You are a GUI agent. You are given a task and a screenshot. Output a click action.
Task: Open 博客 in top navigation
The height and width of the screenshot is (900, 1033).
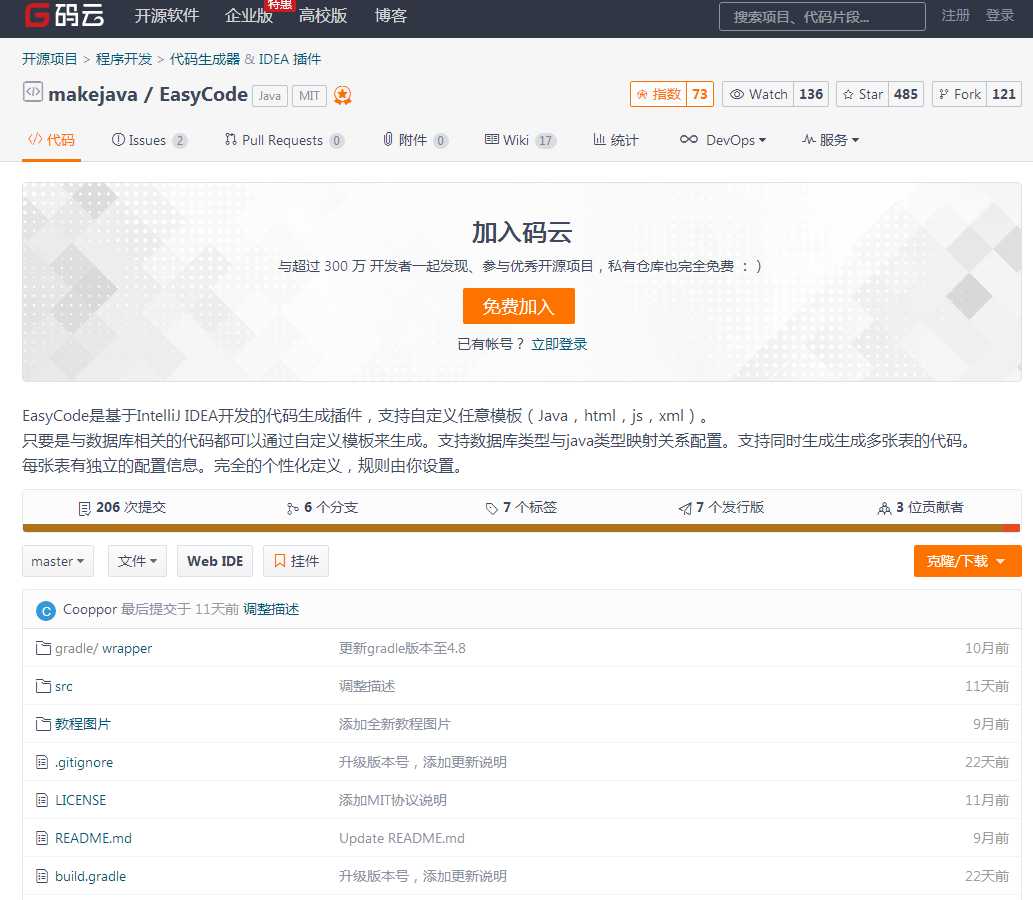tap(391, 16)
